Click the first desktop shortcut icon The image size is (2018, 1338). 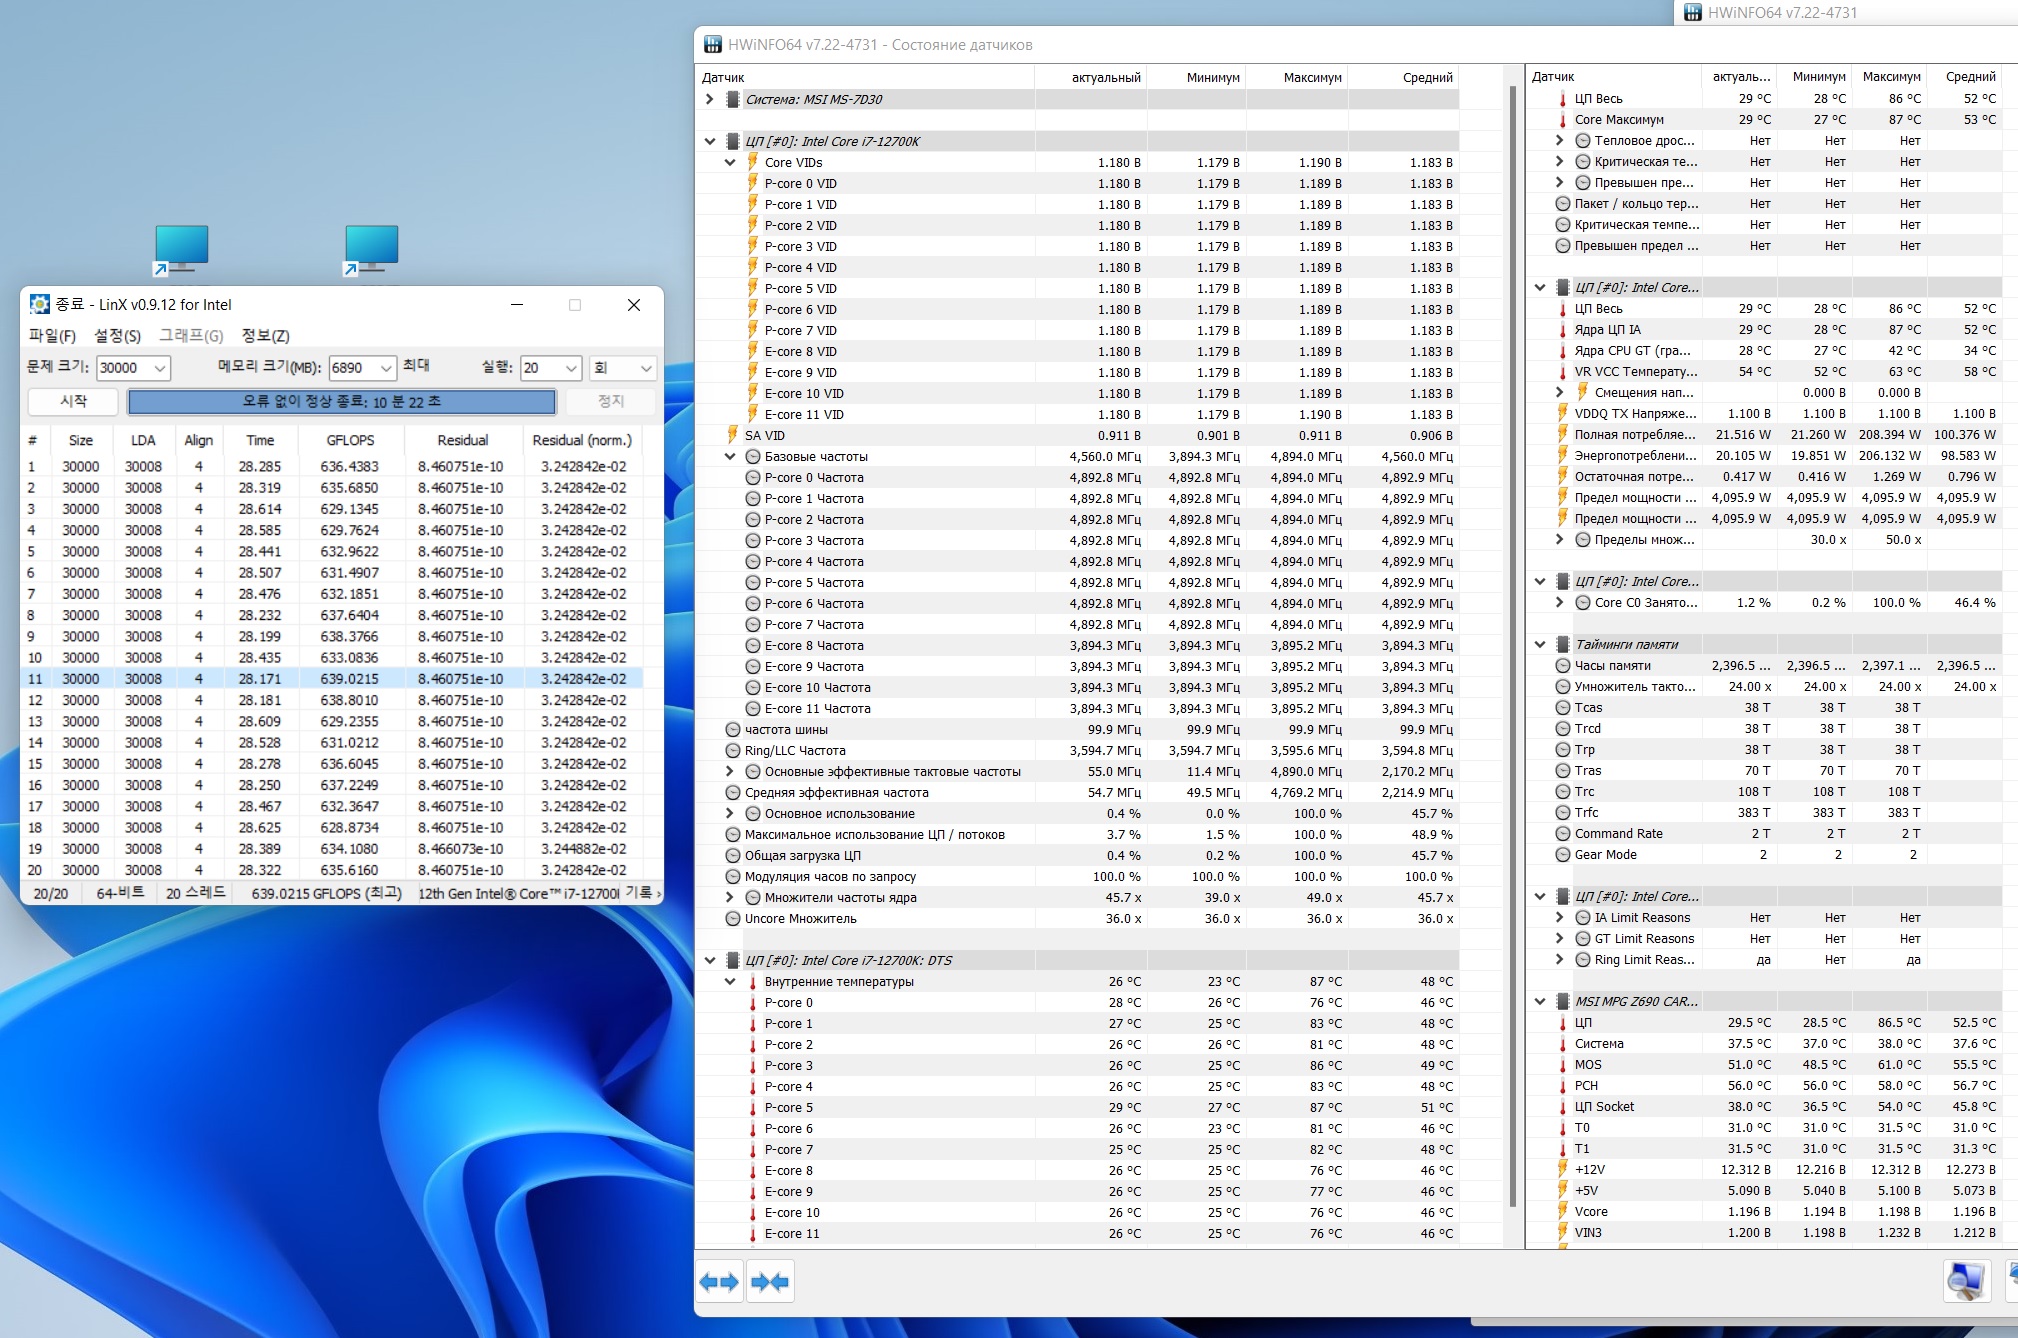pos(181,249)
